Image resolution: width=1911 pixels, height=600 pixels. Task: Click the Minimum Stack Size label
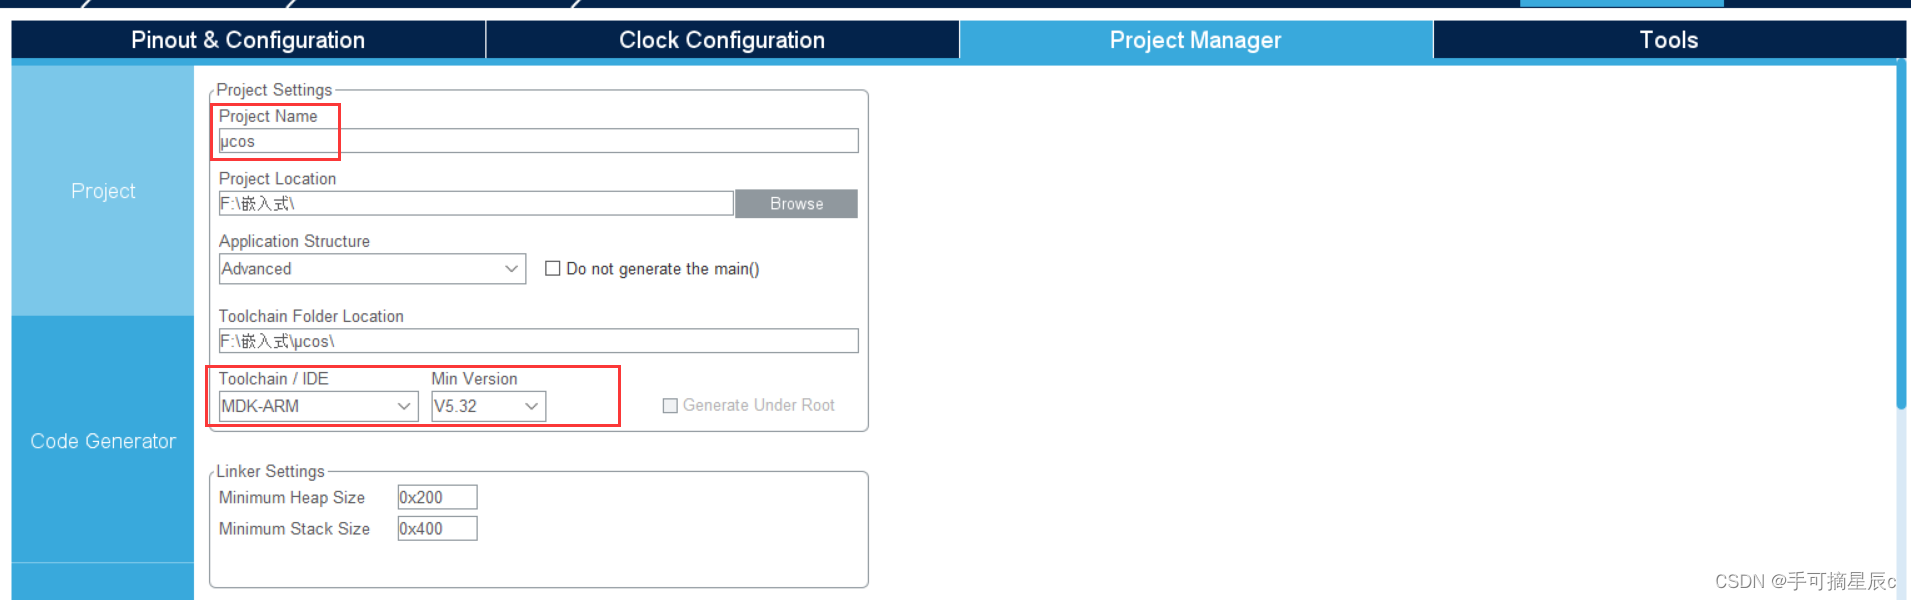[x=294, y=528]
